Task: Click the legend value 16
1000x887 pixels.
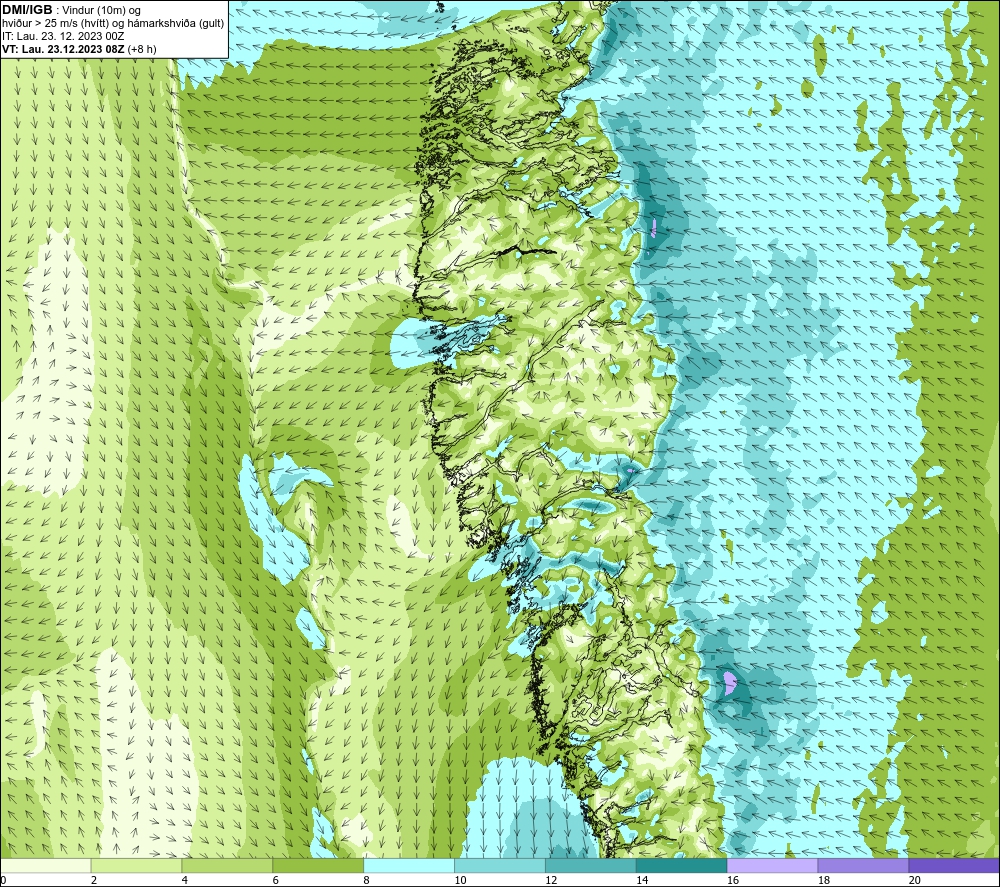Action: 733,880
